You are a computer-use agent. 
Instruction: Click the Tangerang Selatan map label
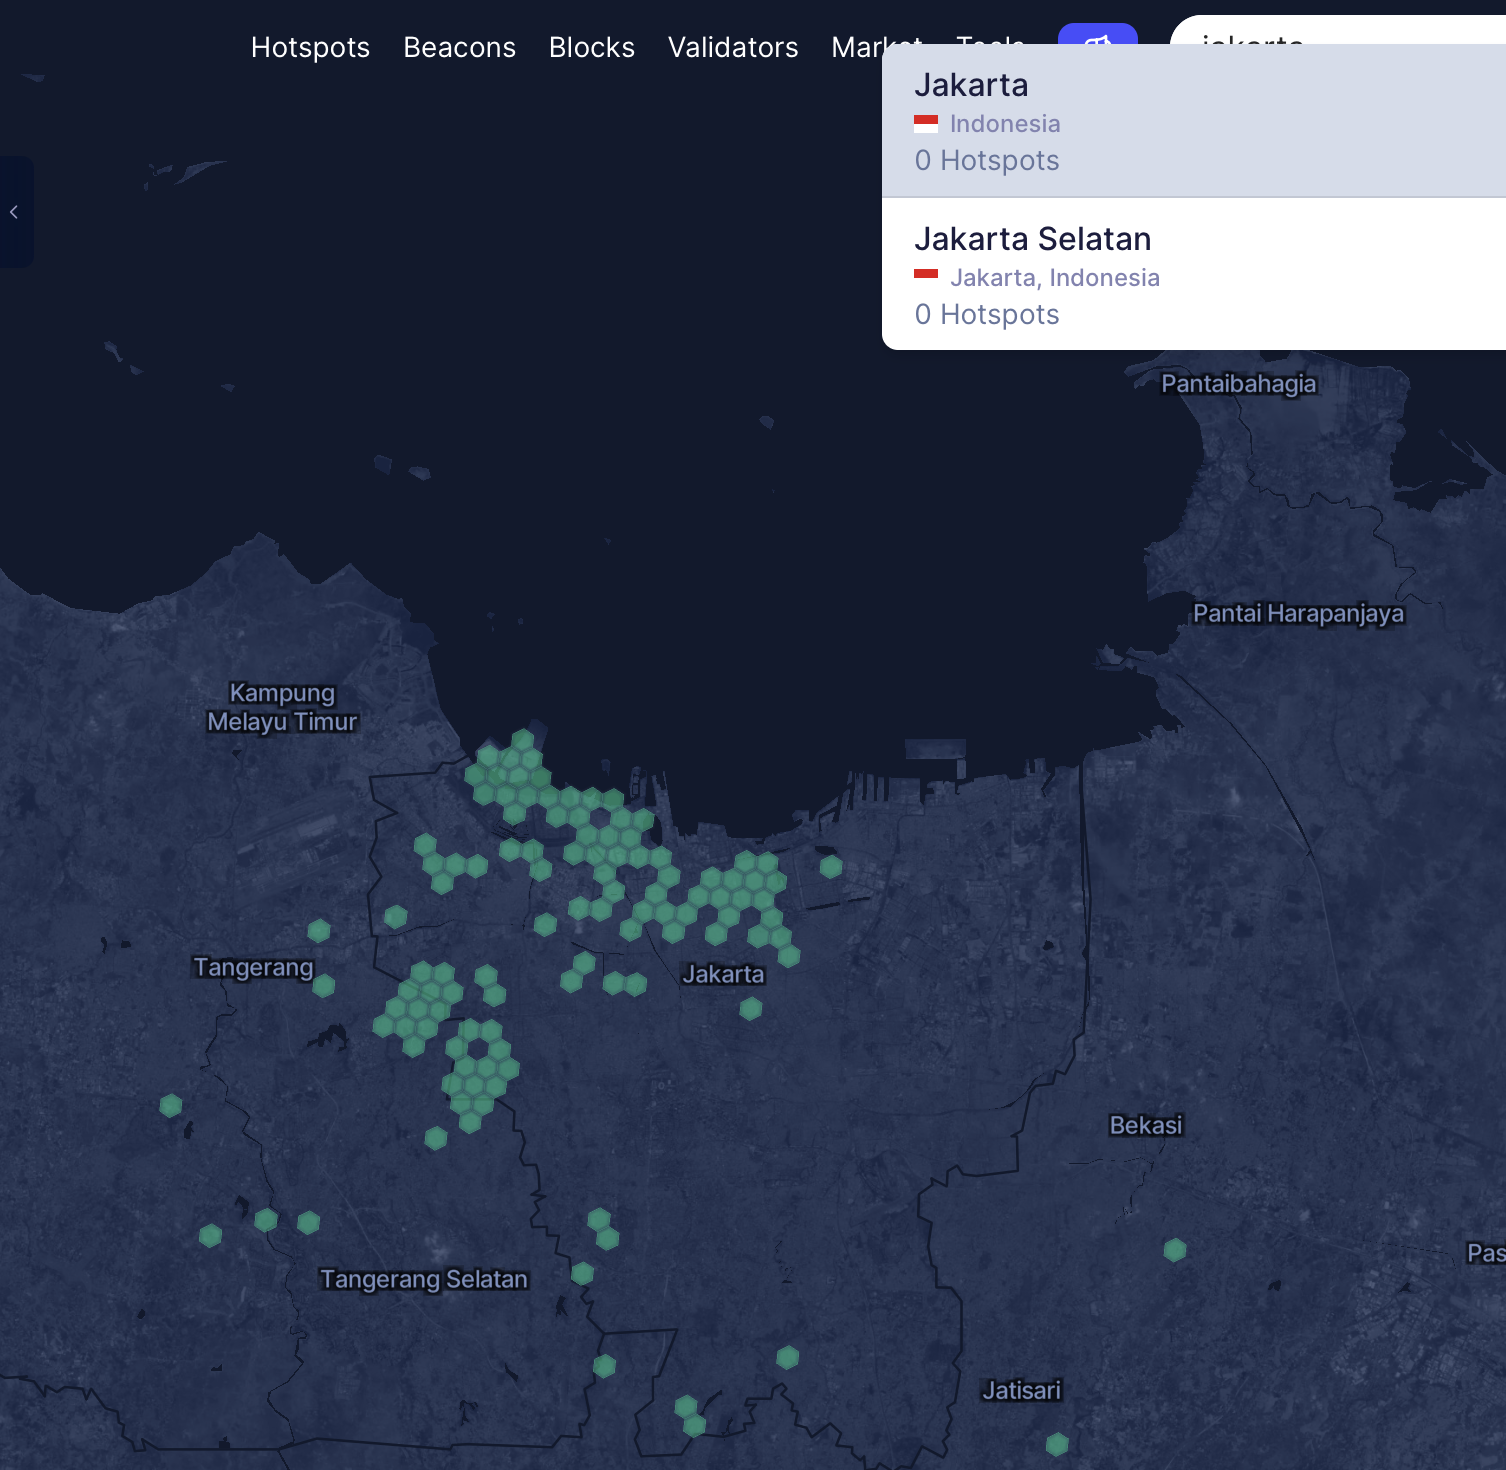click(x=423, y=1279)
